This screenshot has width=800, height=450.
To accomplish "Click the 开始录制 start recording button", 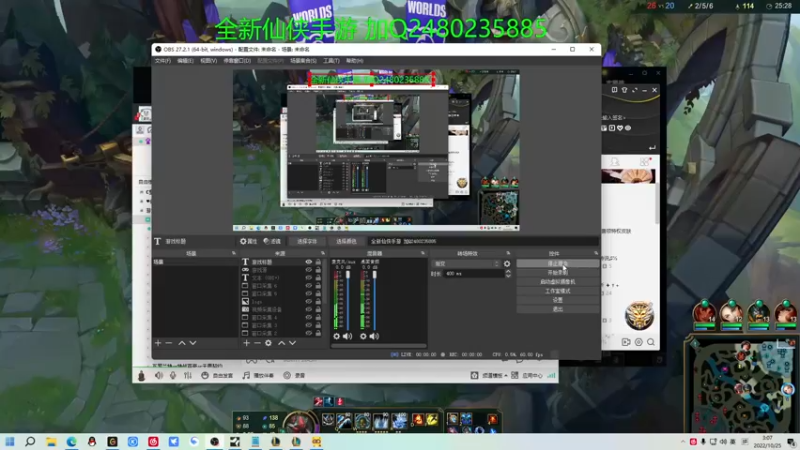I will coord(558,272).
